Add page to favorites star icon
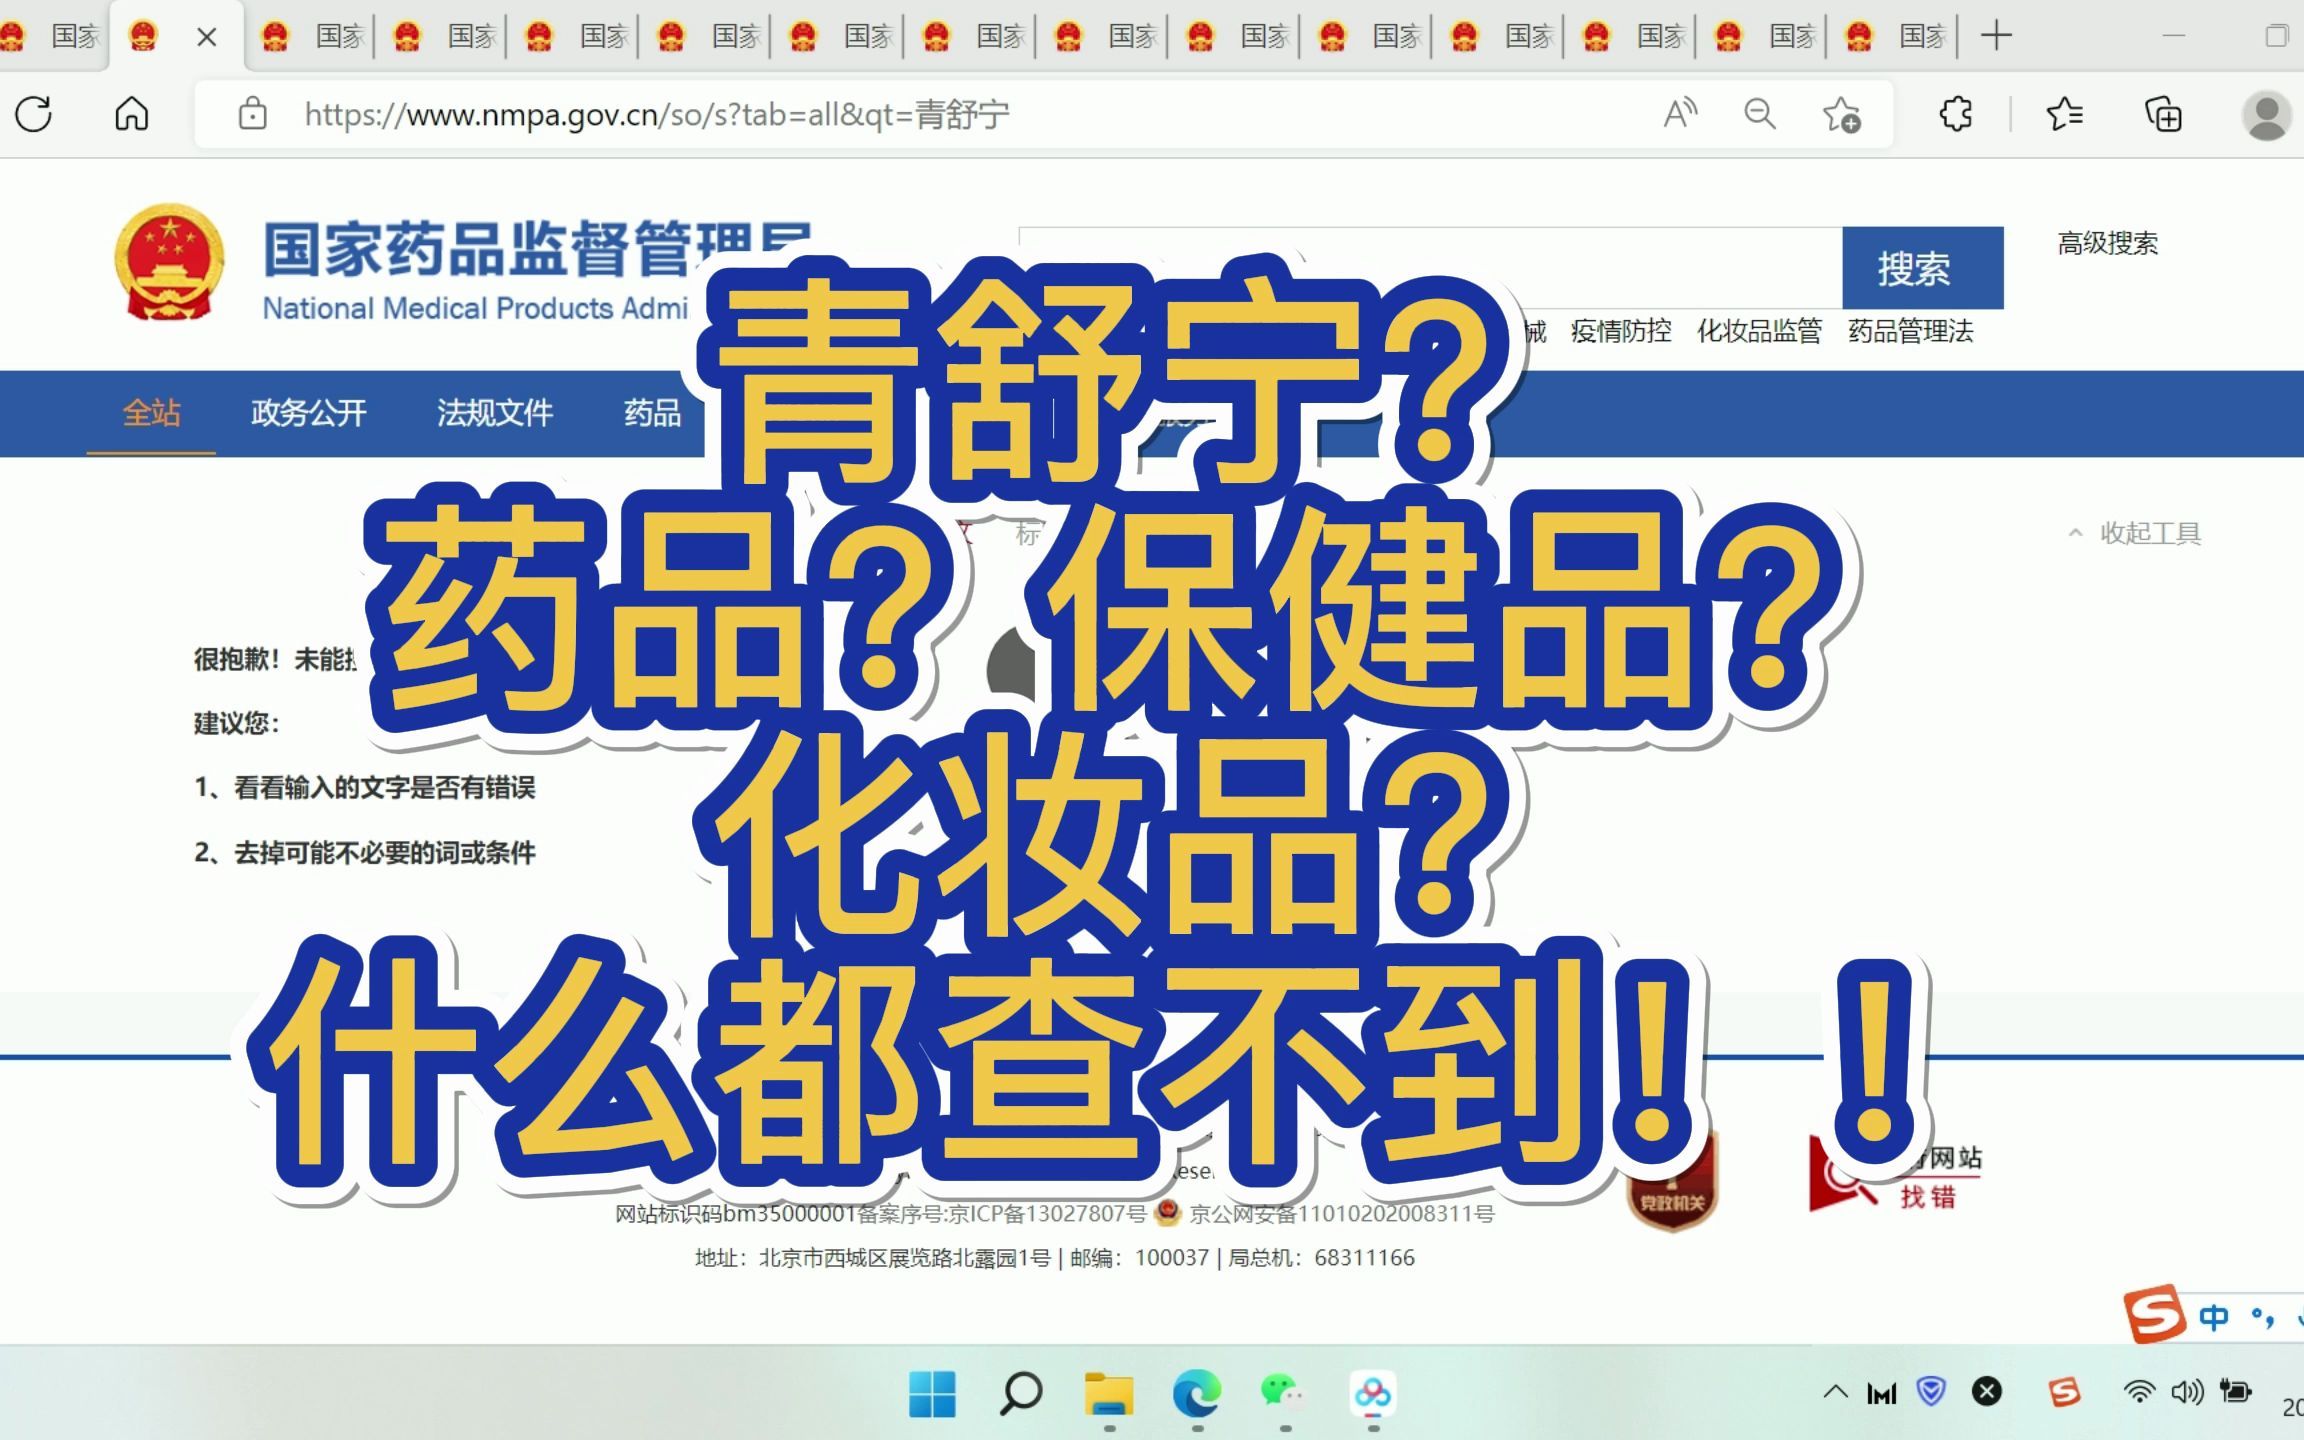This screenshot has height=1440, width=2304. pos(1841,114)
